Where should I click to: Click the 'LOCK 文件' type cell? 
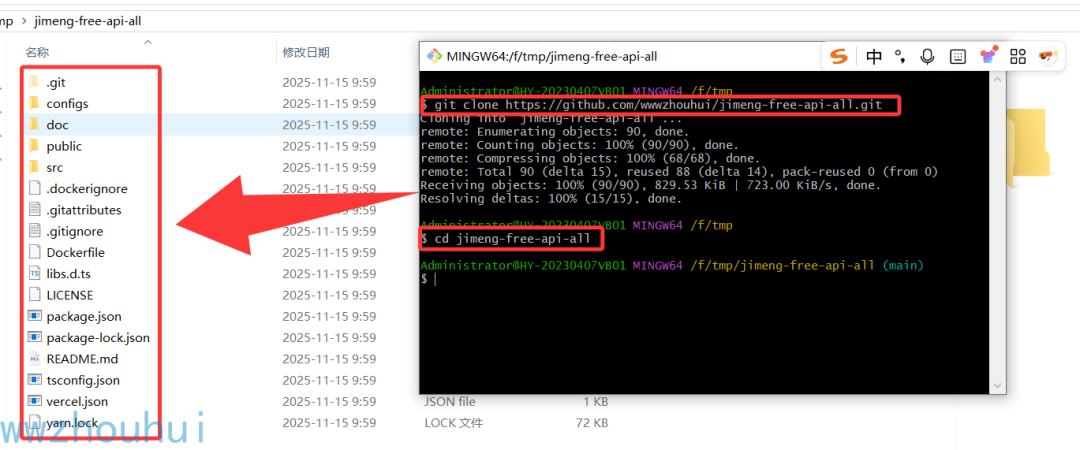453,422
